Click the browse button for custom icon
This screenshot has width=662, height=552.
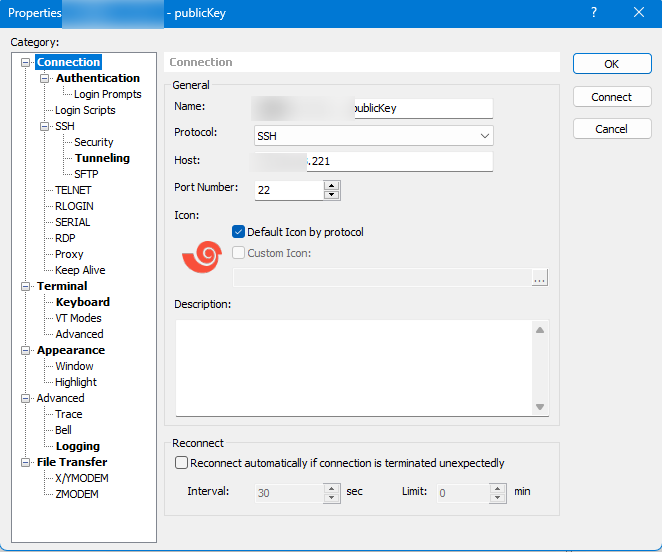coord(540,279)
